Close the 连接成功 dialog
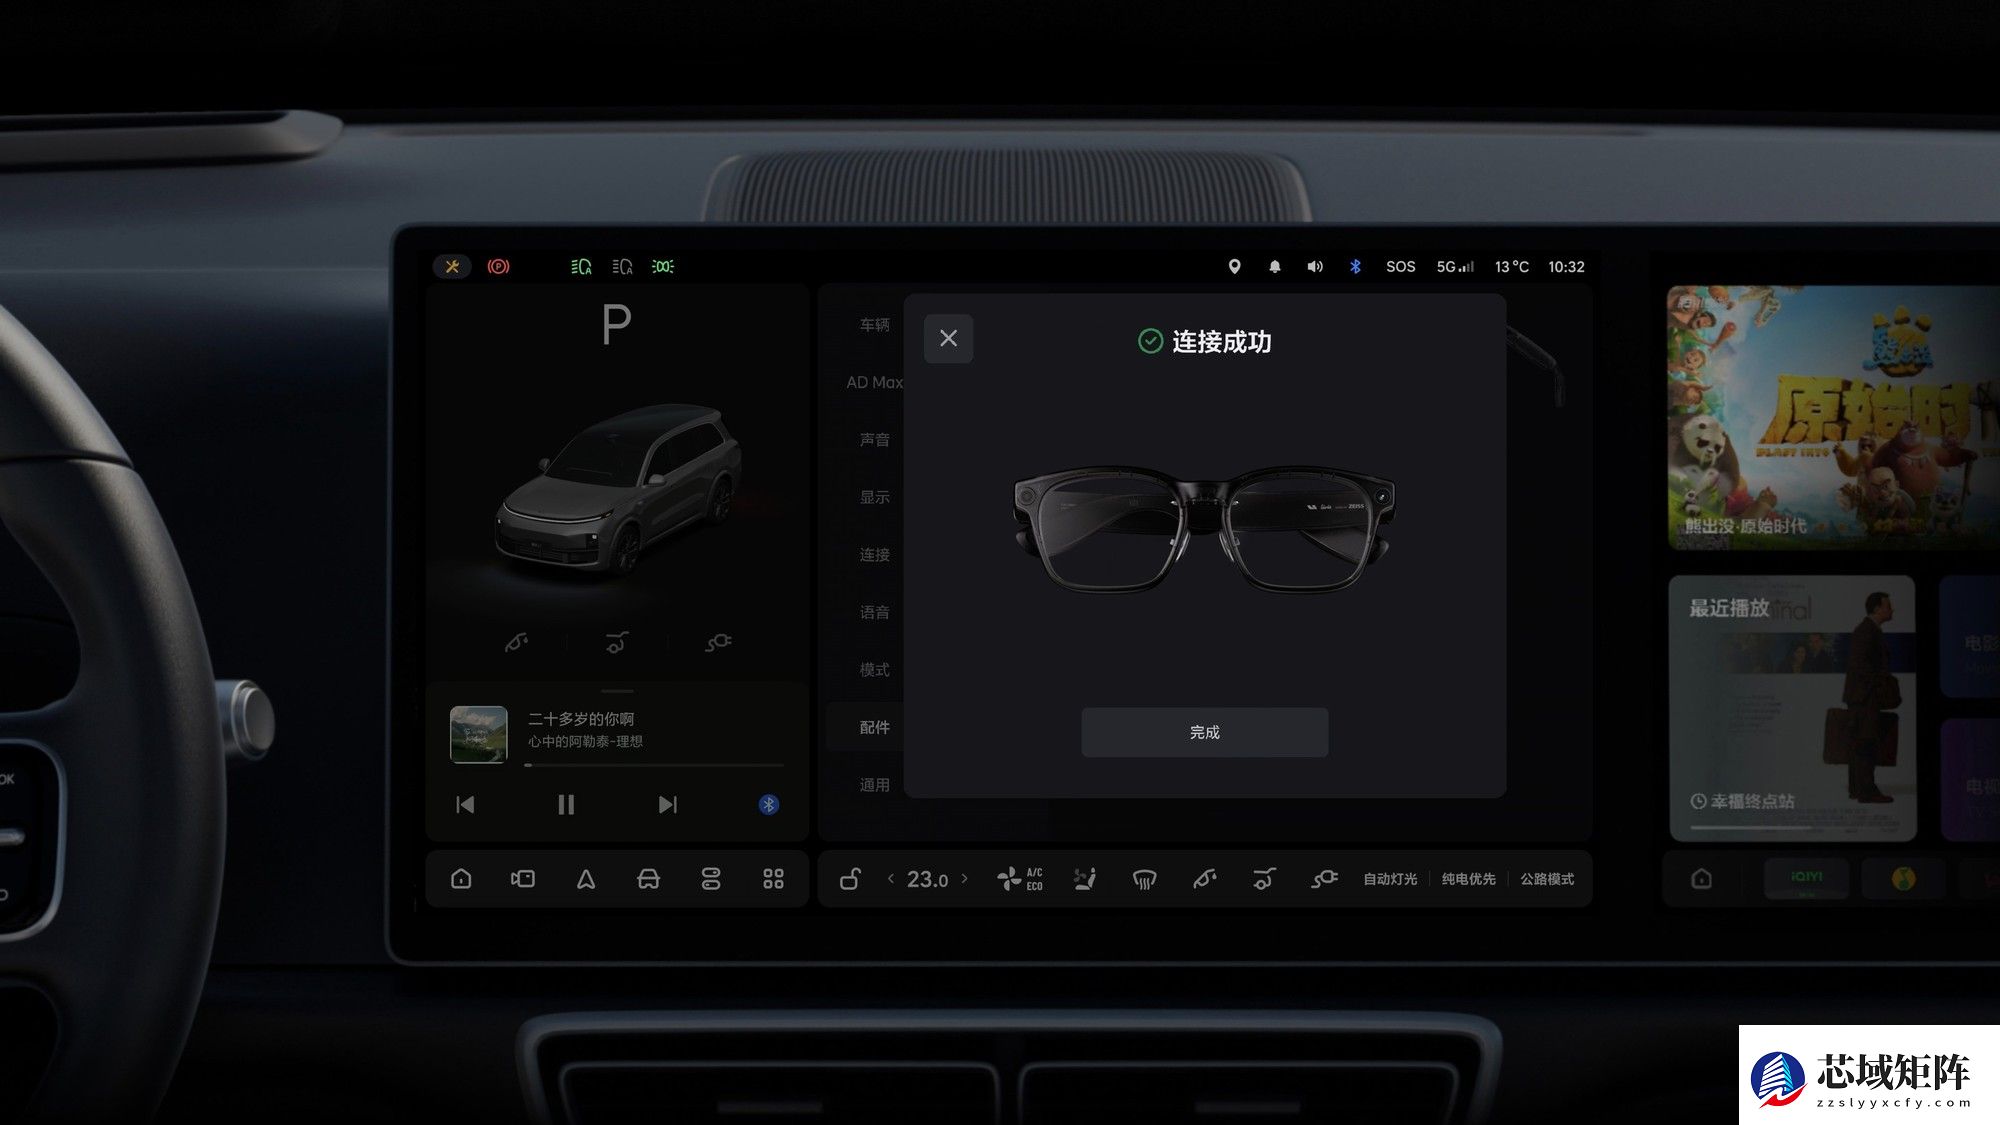 (948, 339)
